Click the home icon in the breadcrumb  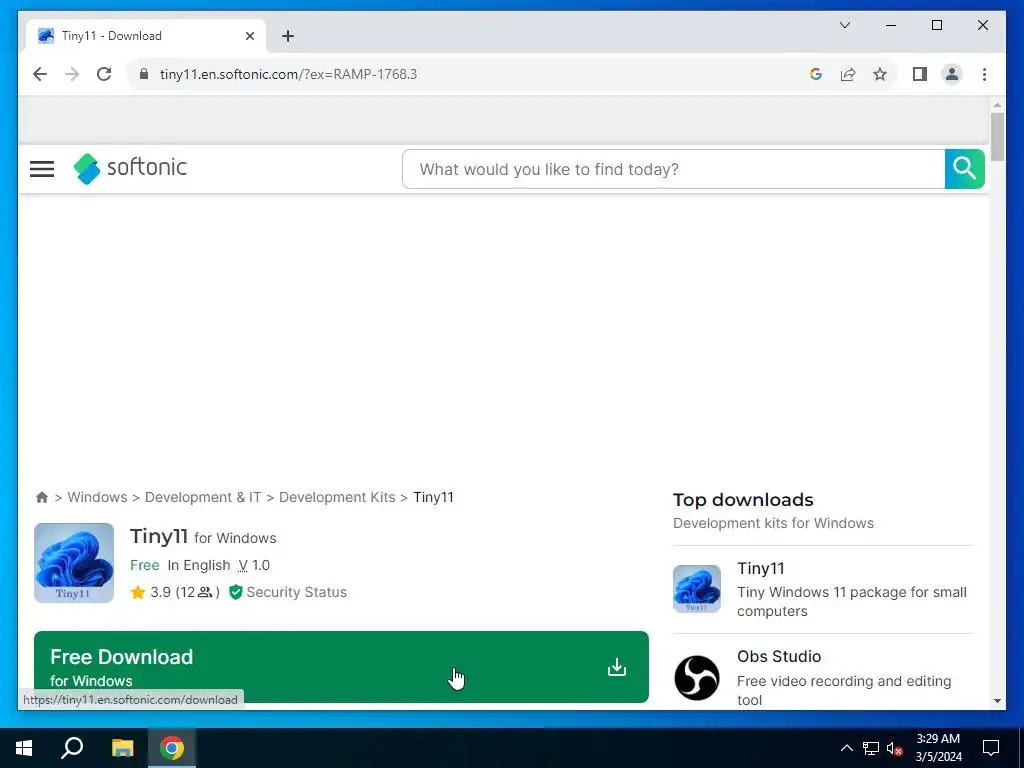tap(42, 498)
